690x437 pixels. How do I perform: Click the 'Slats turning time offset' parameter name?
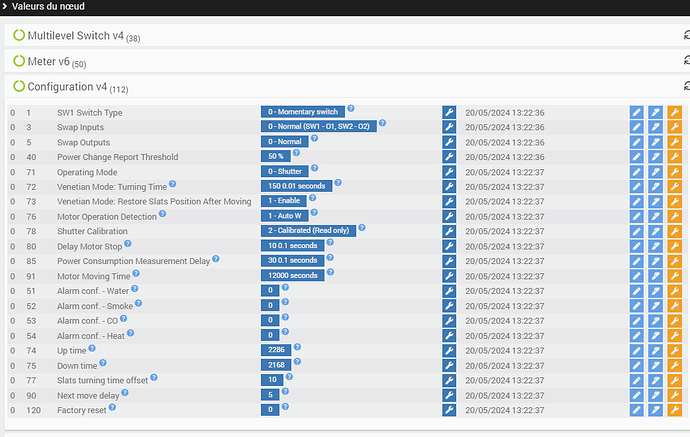(102, 380)
